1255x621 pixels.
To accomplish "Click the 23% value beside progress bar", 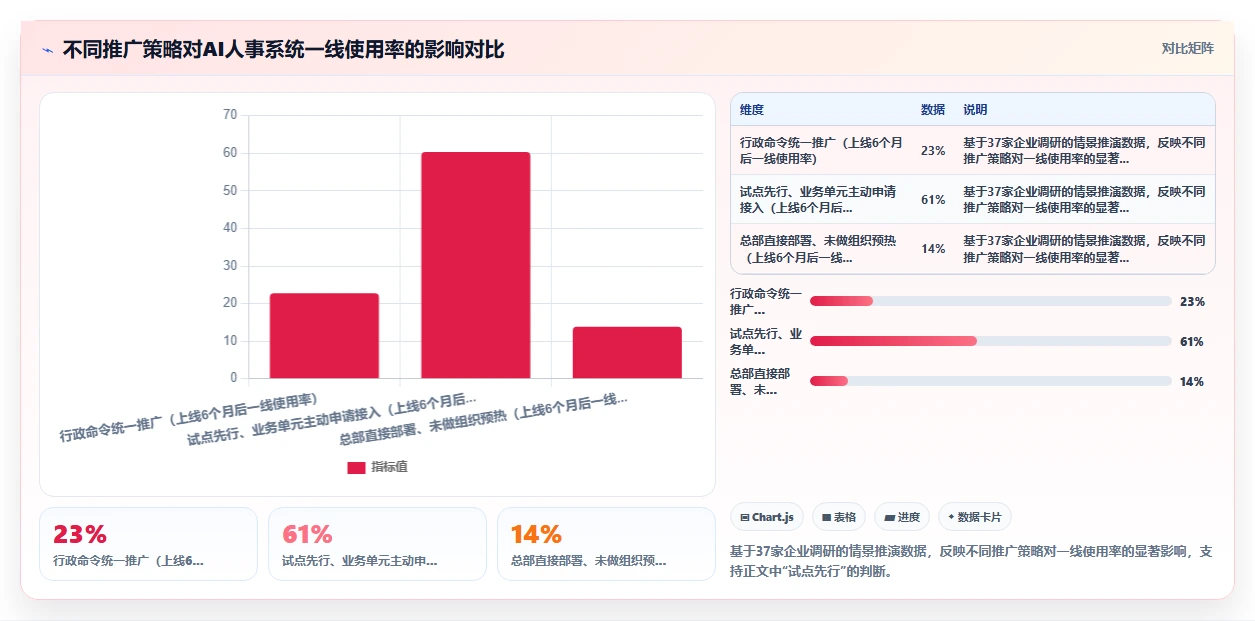I will click(x=1192, y=301).
